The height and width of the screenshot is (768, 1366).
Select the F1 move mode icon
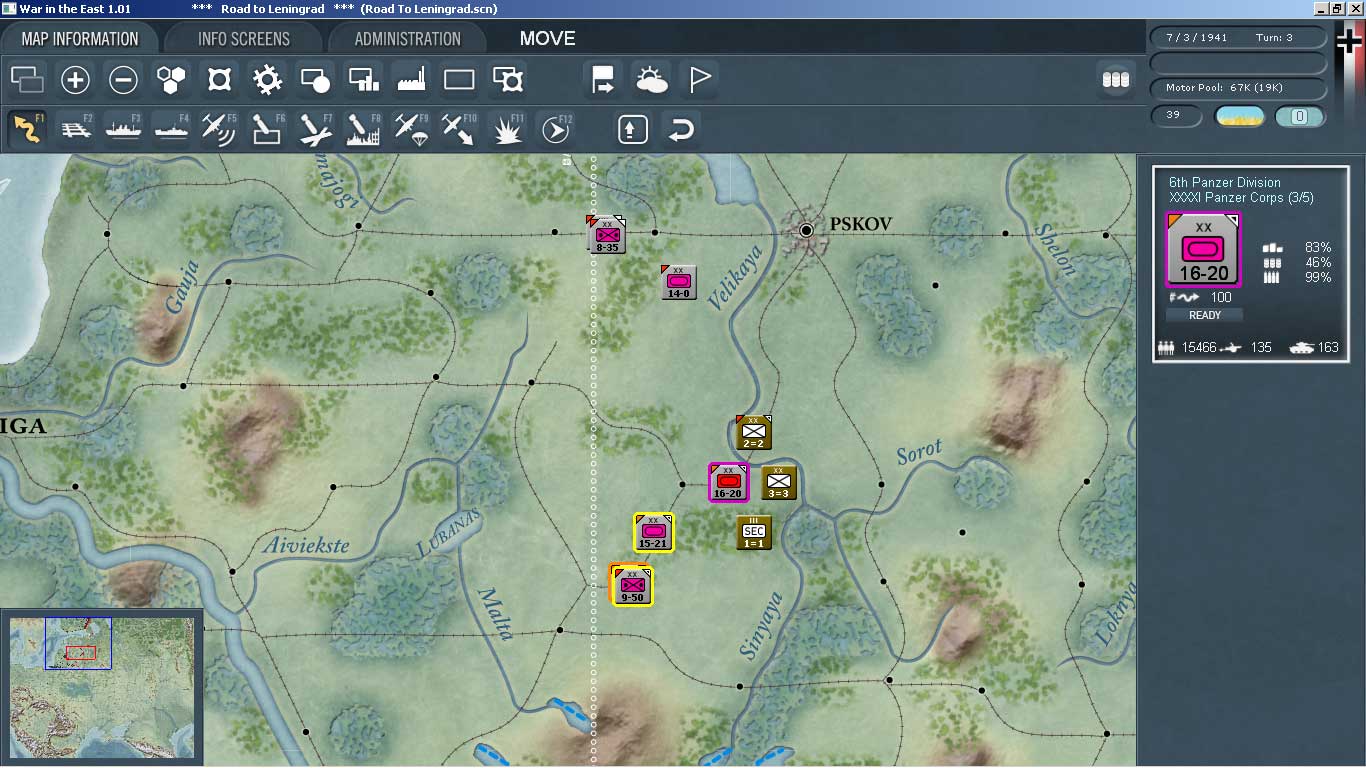point(27,129)
